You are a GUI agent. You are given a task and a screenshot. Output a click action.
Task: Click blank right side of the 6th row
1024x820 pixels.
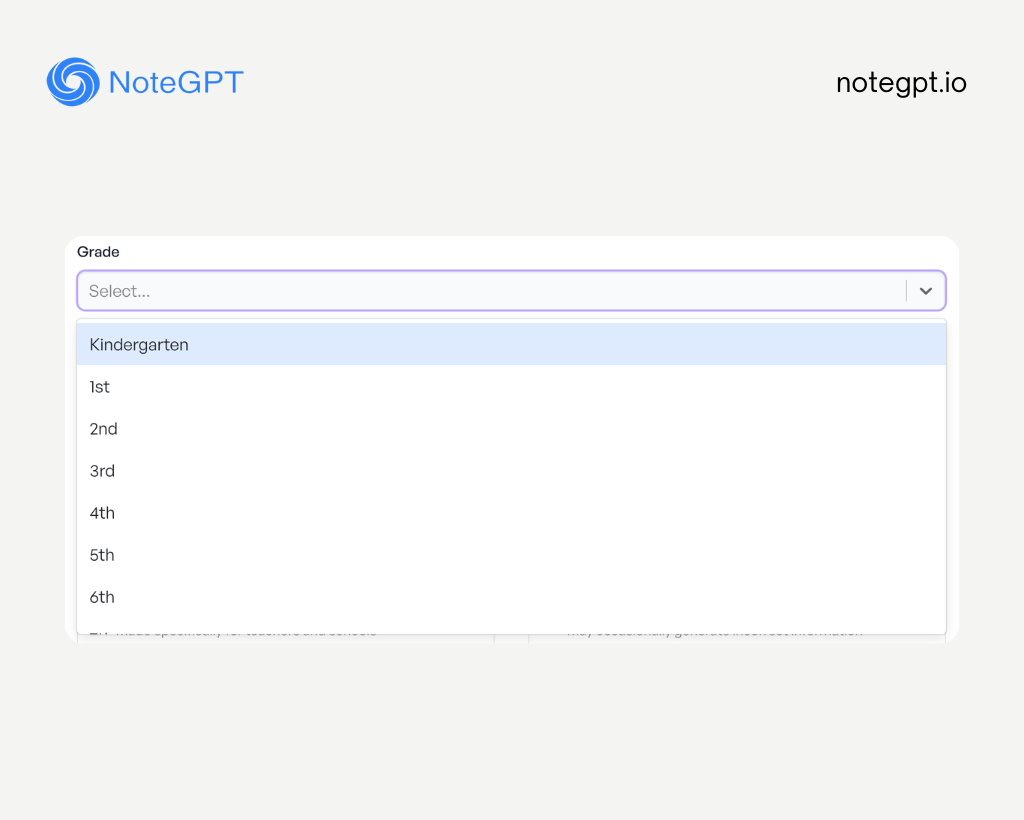click(700, 597)
